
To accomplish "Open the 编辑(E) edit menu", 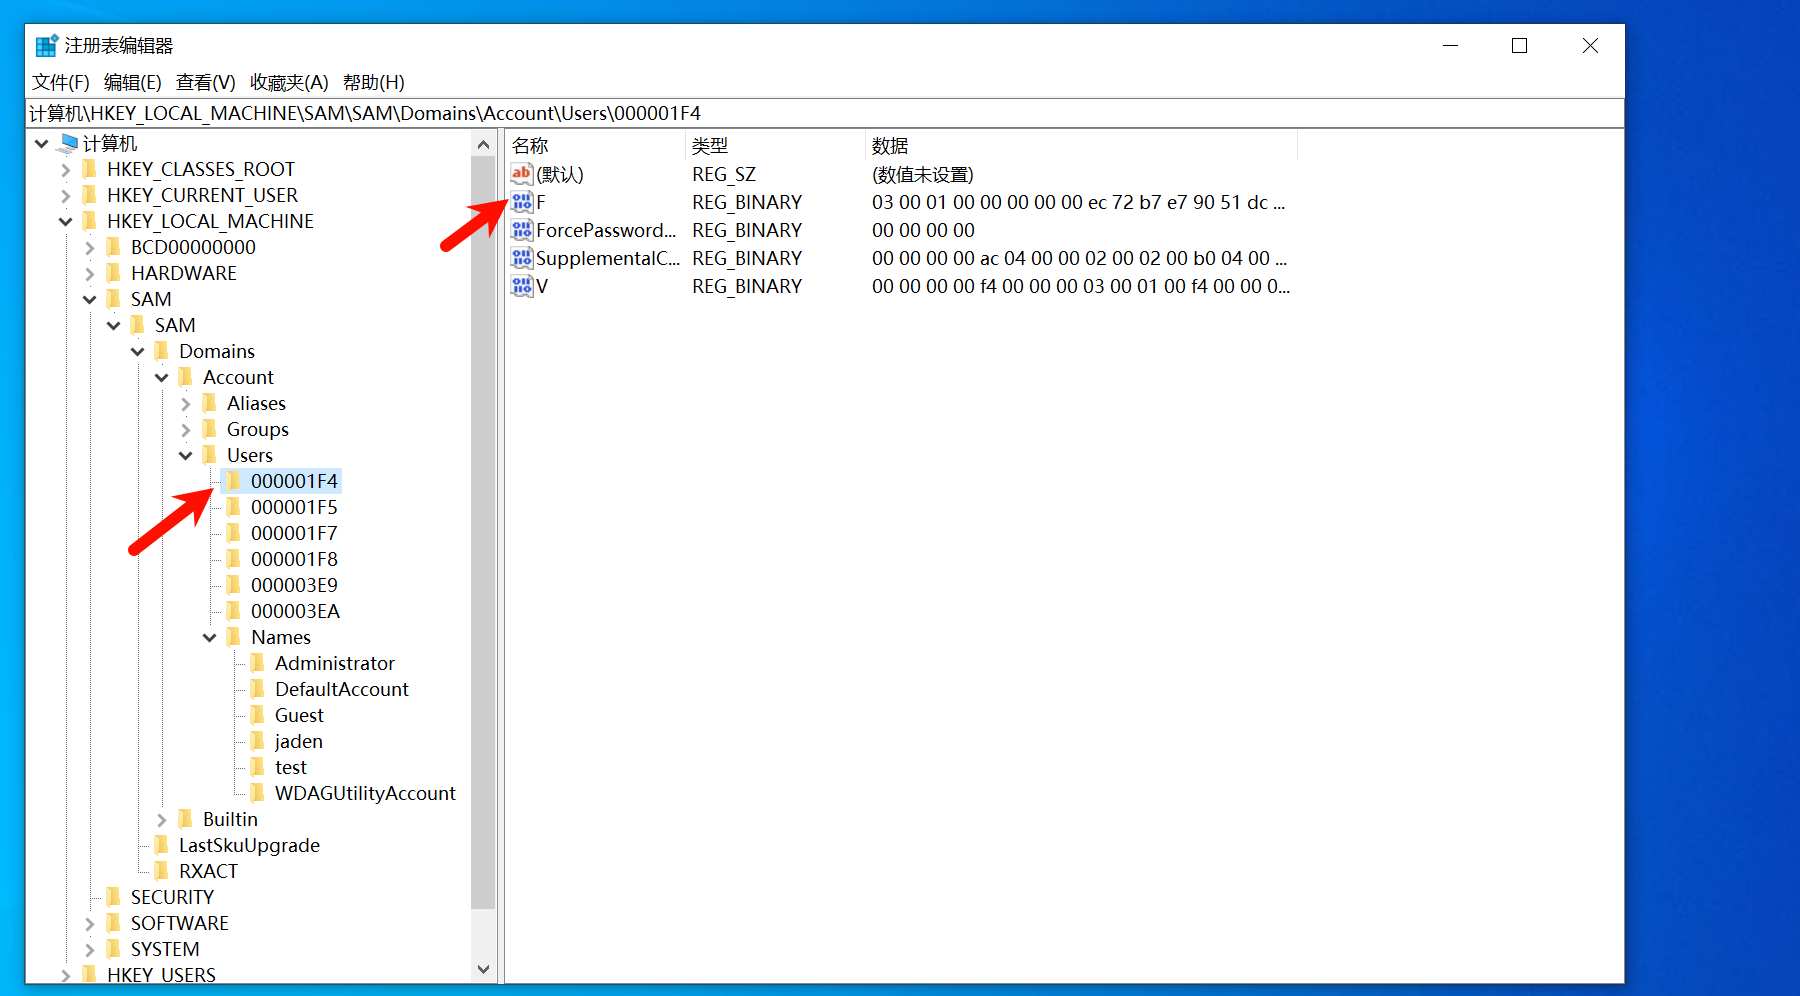I will [x=132, y=82].
